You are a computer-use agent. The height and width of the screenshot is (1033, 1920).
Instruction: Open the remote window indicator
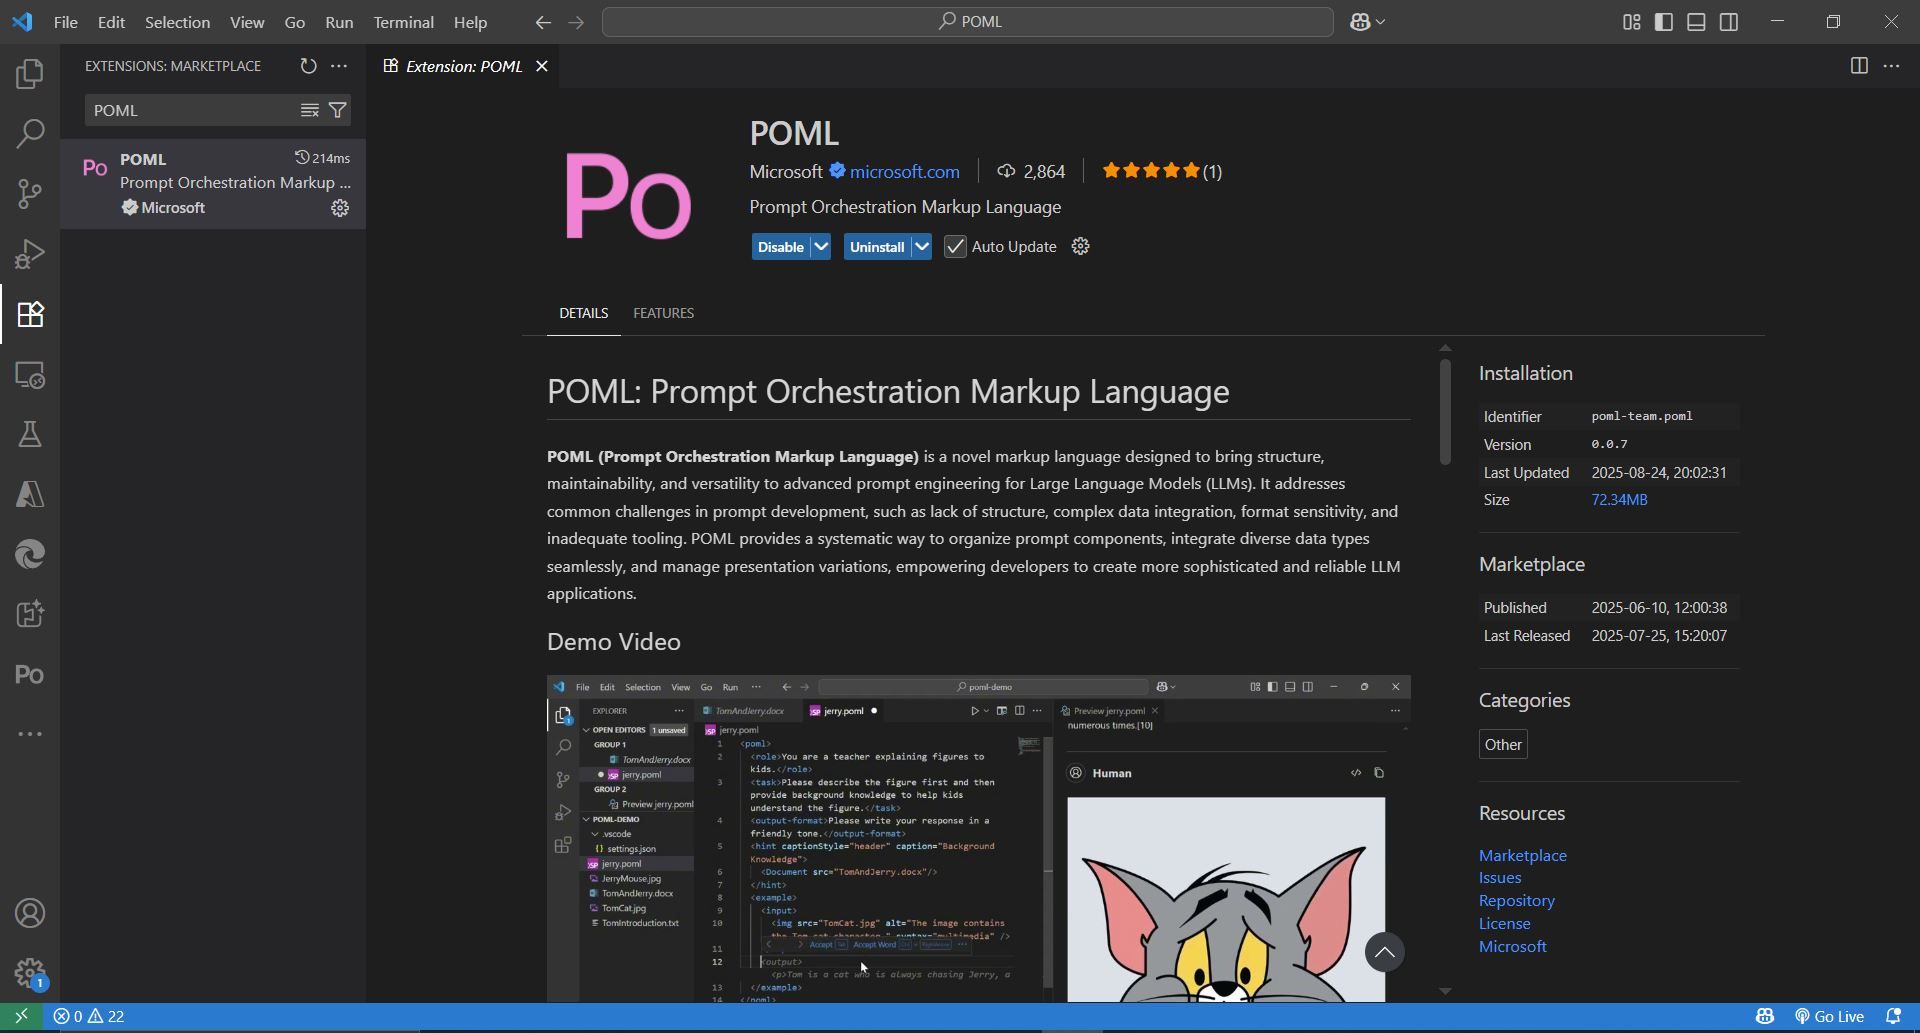21,1016
